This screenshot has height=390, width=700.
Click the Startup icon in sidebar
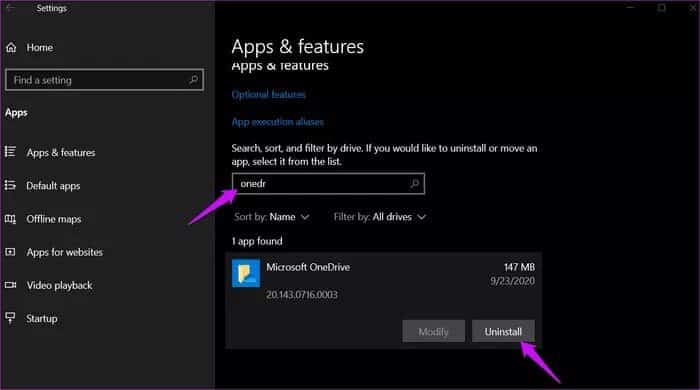click(x=10, y=318)
